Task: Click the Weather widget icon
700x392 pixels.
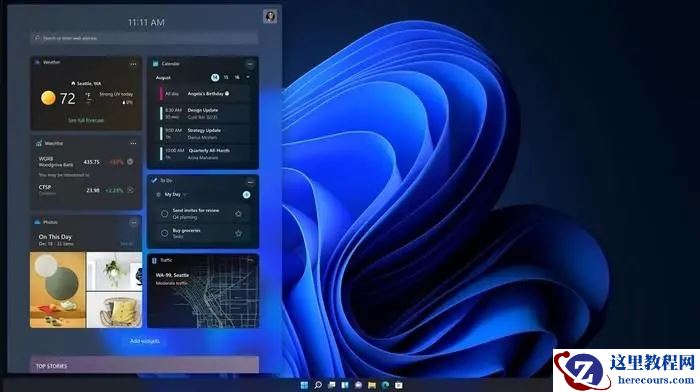Action: pyautogui.click(x=38, y=62)
